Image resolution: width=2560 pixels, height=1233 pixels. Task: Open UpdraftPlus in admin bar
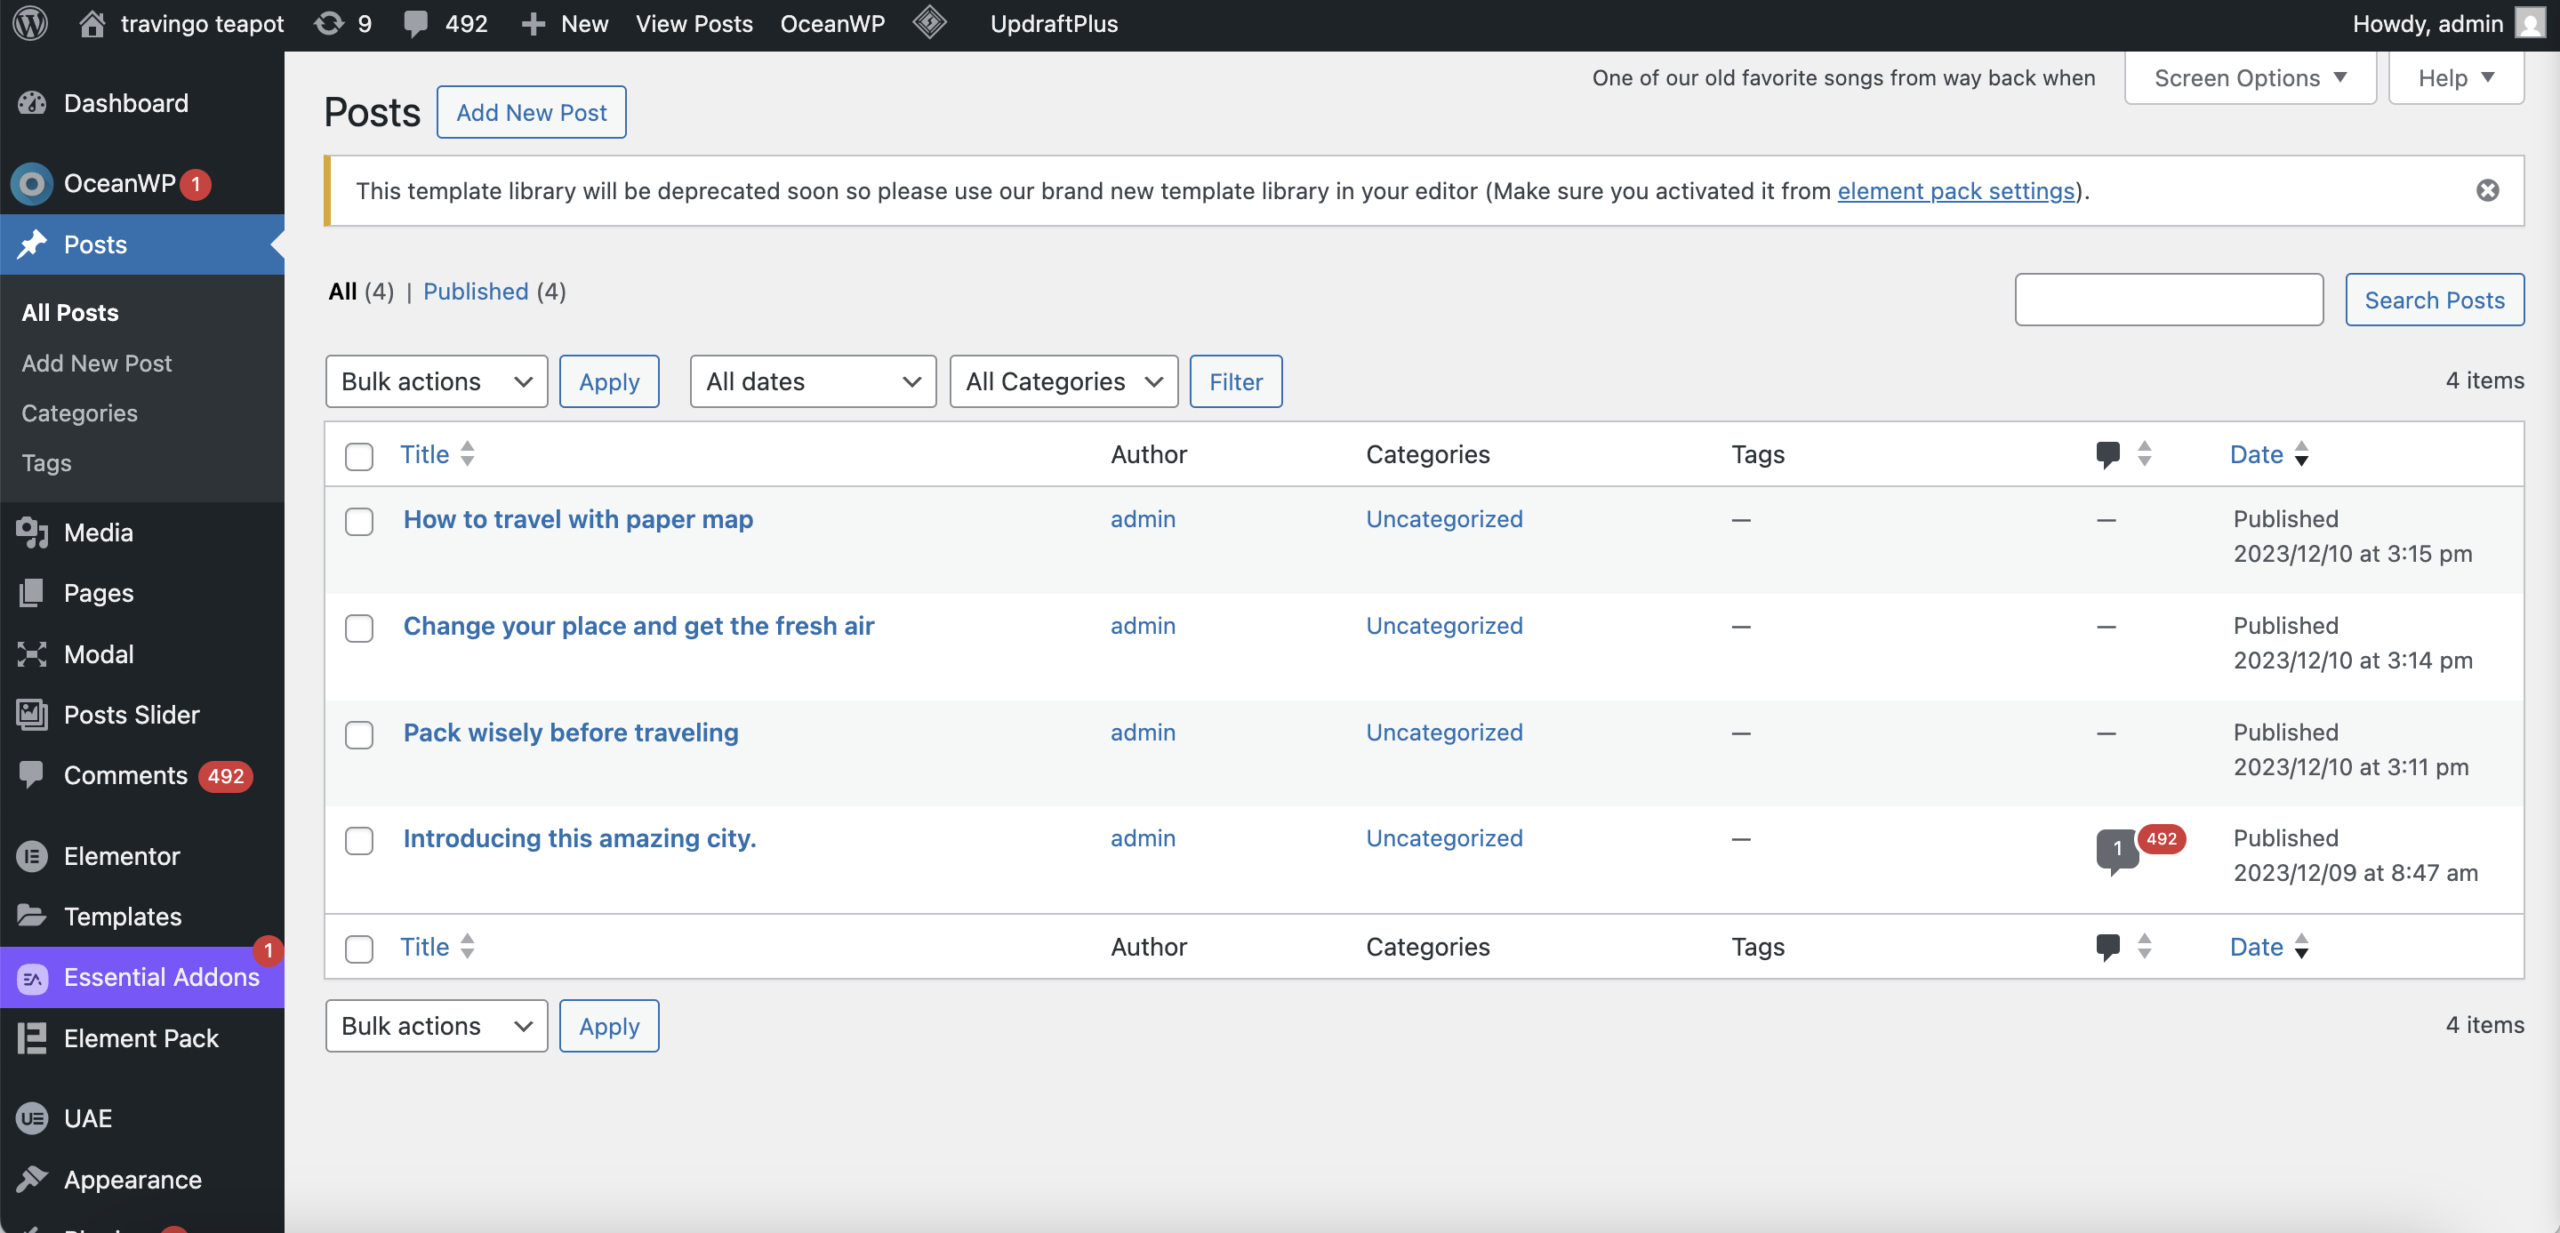point(1054,24)
